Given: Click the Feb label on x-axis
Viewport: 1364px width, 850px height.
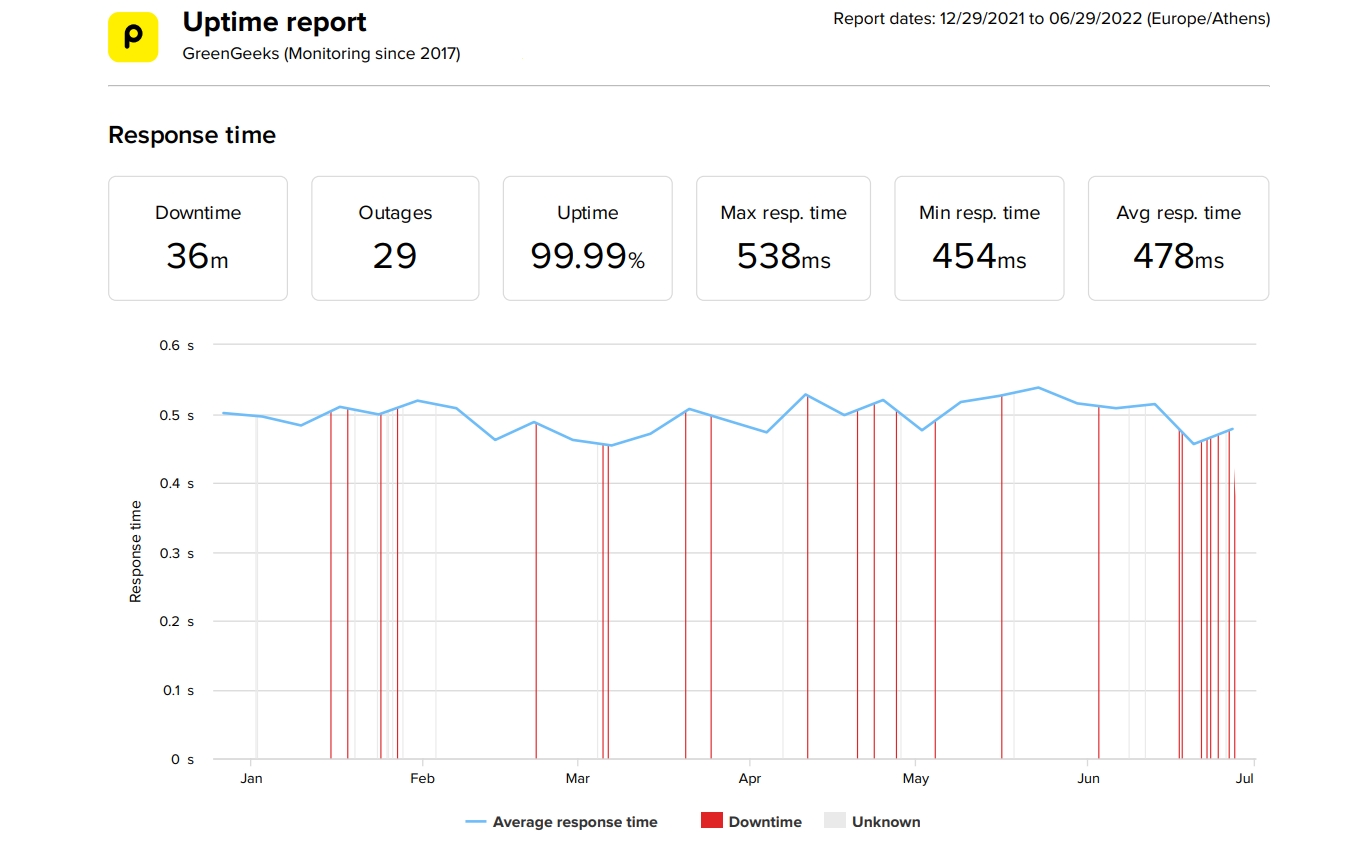Looking at the screenshot, I should tap(423, 778).
